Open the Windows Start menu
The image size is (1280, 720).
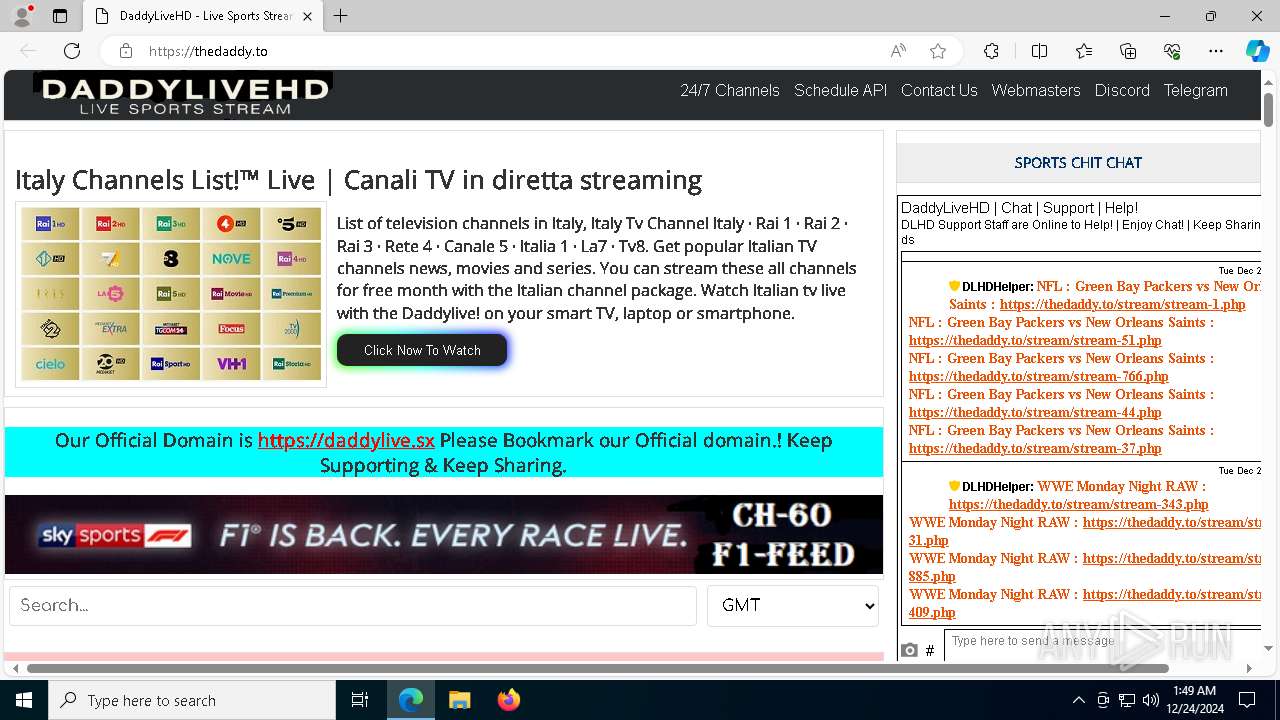pos(24,700)
